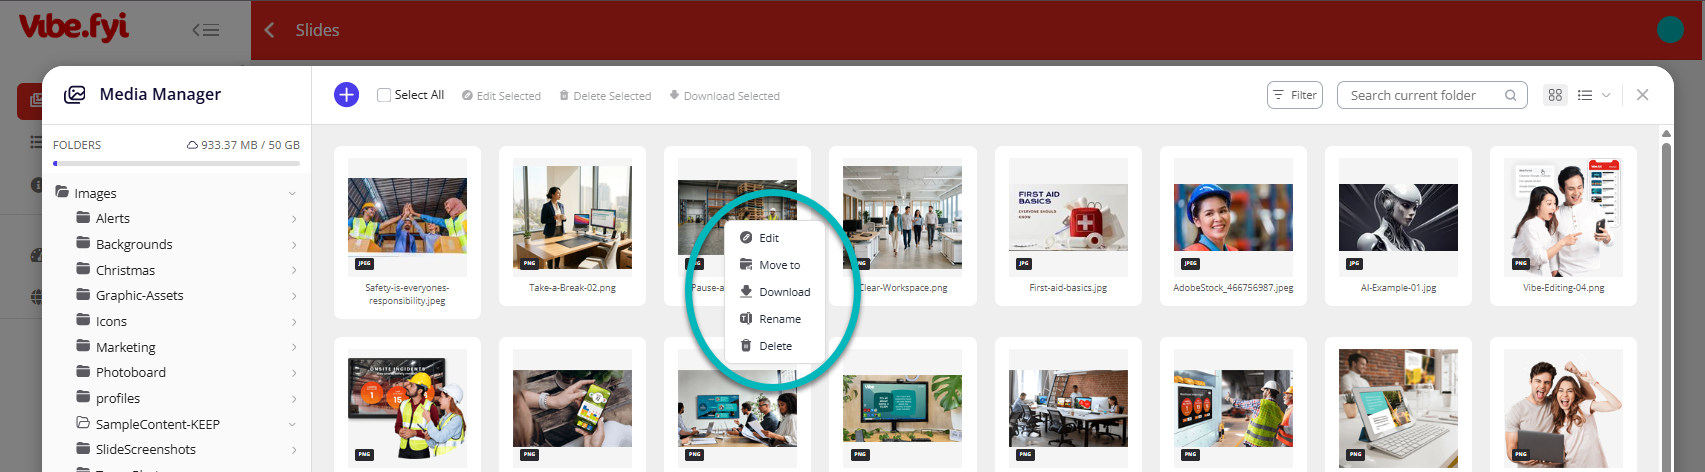1705x472 pixels.
Task: Open the Alerts folder
Action: click(103, 218)
